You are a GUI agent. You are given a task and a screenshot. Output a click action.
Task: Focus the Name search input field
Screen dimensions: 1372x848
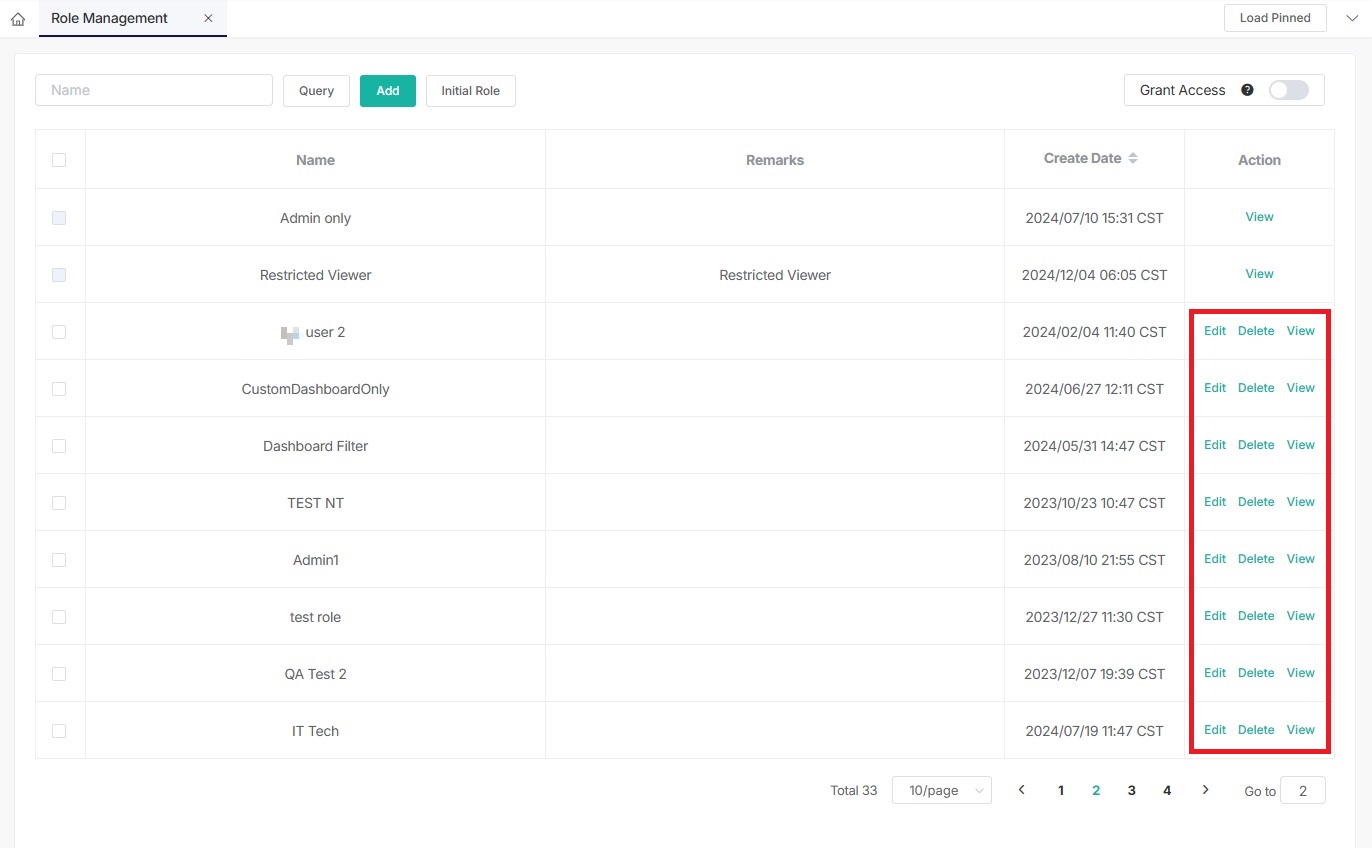click(154, 90)
